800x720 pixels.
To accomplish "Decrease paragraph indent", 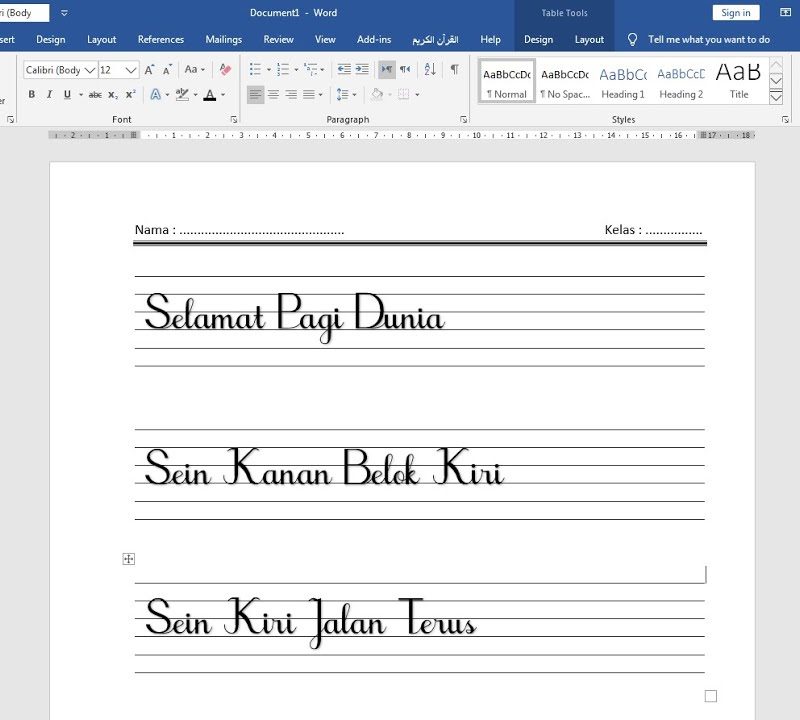I will (344, 69).
